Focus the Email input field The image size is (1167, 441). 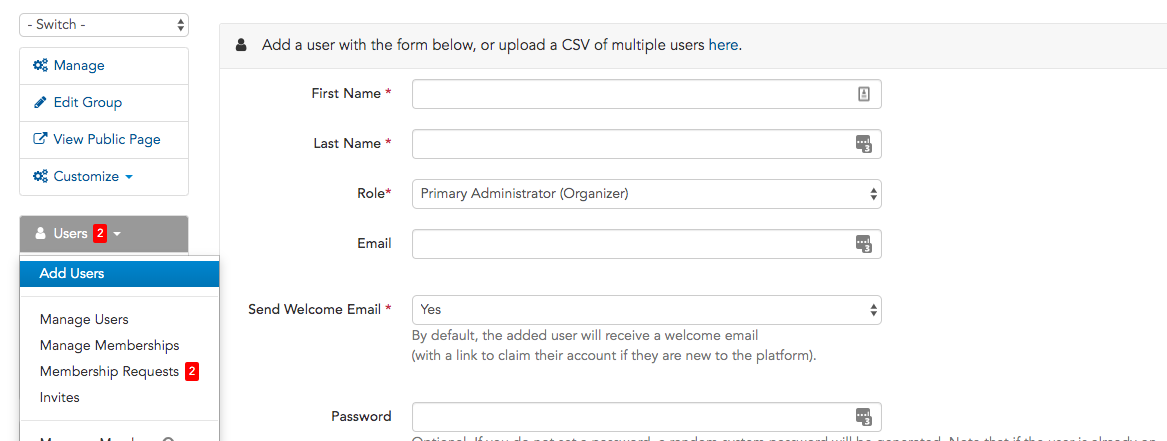[x=647, y=244]
